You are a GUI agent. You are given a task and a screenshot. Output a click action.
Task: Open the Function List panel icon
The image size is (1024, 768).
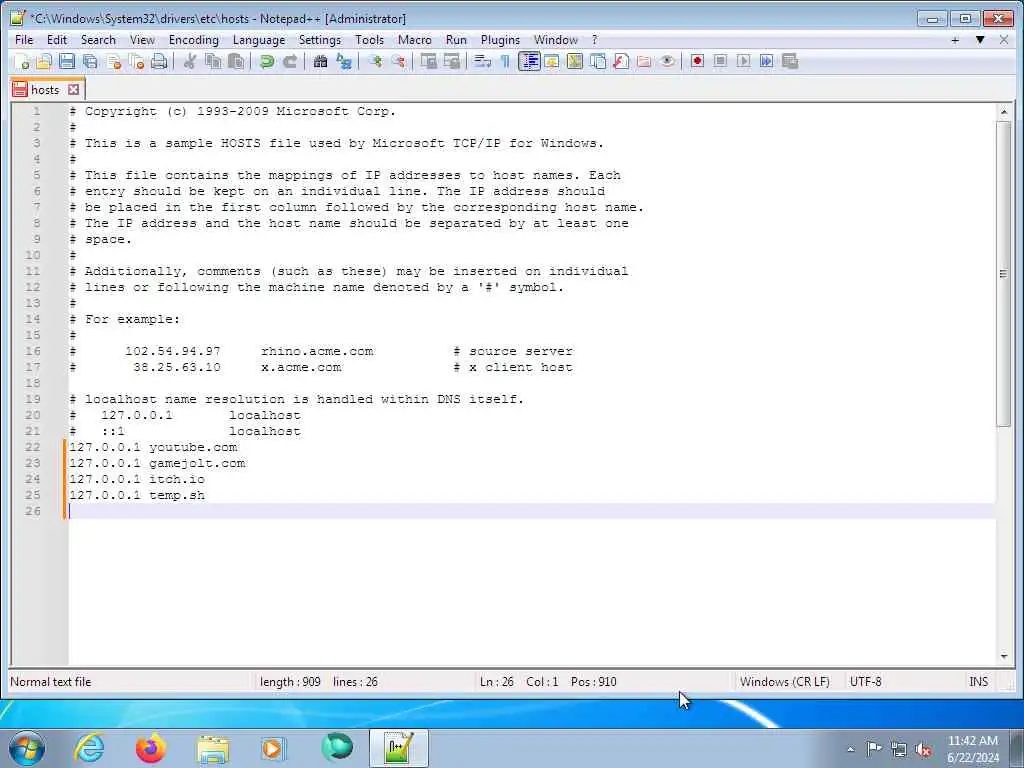[x=621, y=61]
